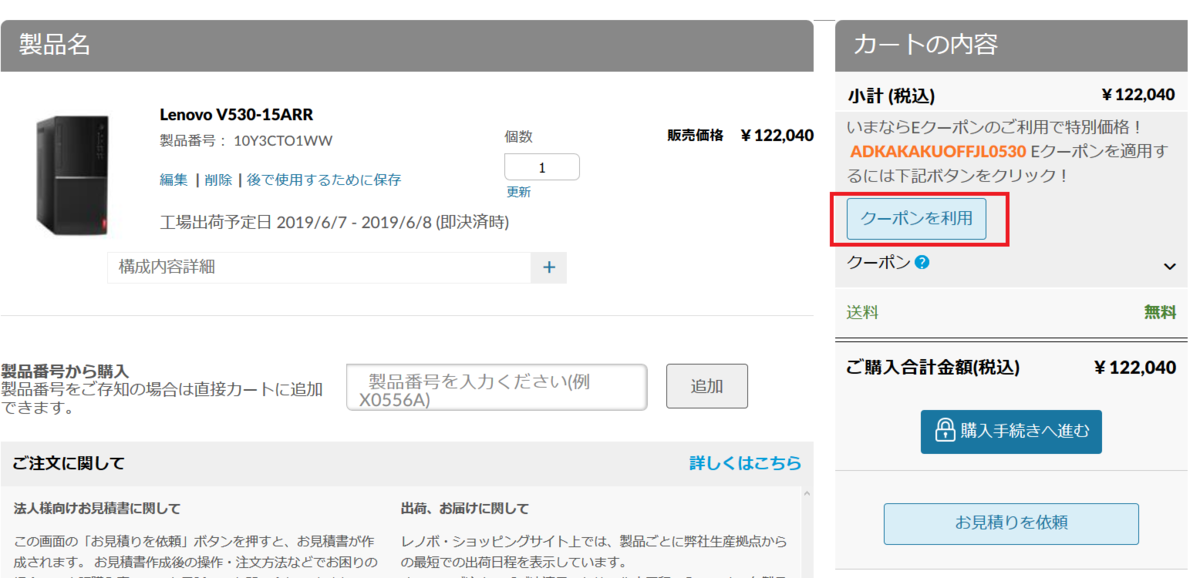Request a quote via お見積りを依頼

tap(1011, 523)
